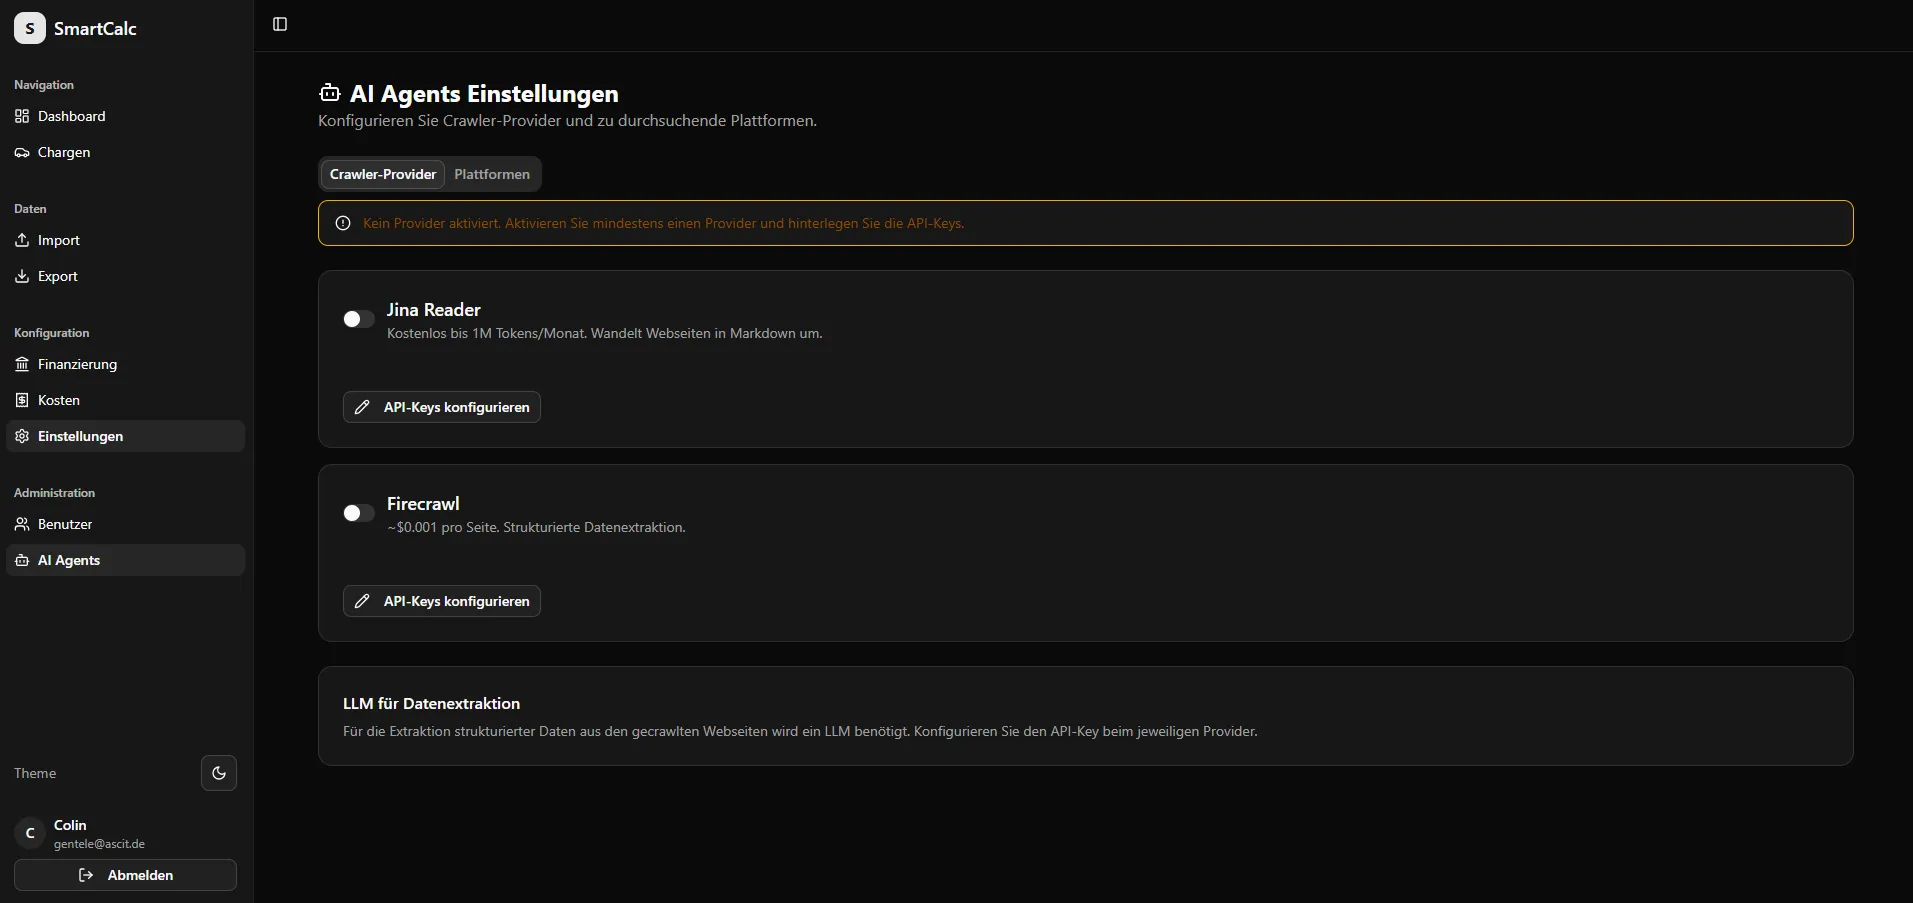
Task: Click the Export download icon
Action: pyautogui.click(x=22, y=276)
